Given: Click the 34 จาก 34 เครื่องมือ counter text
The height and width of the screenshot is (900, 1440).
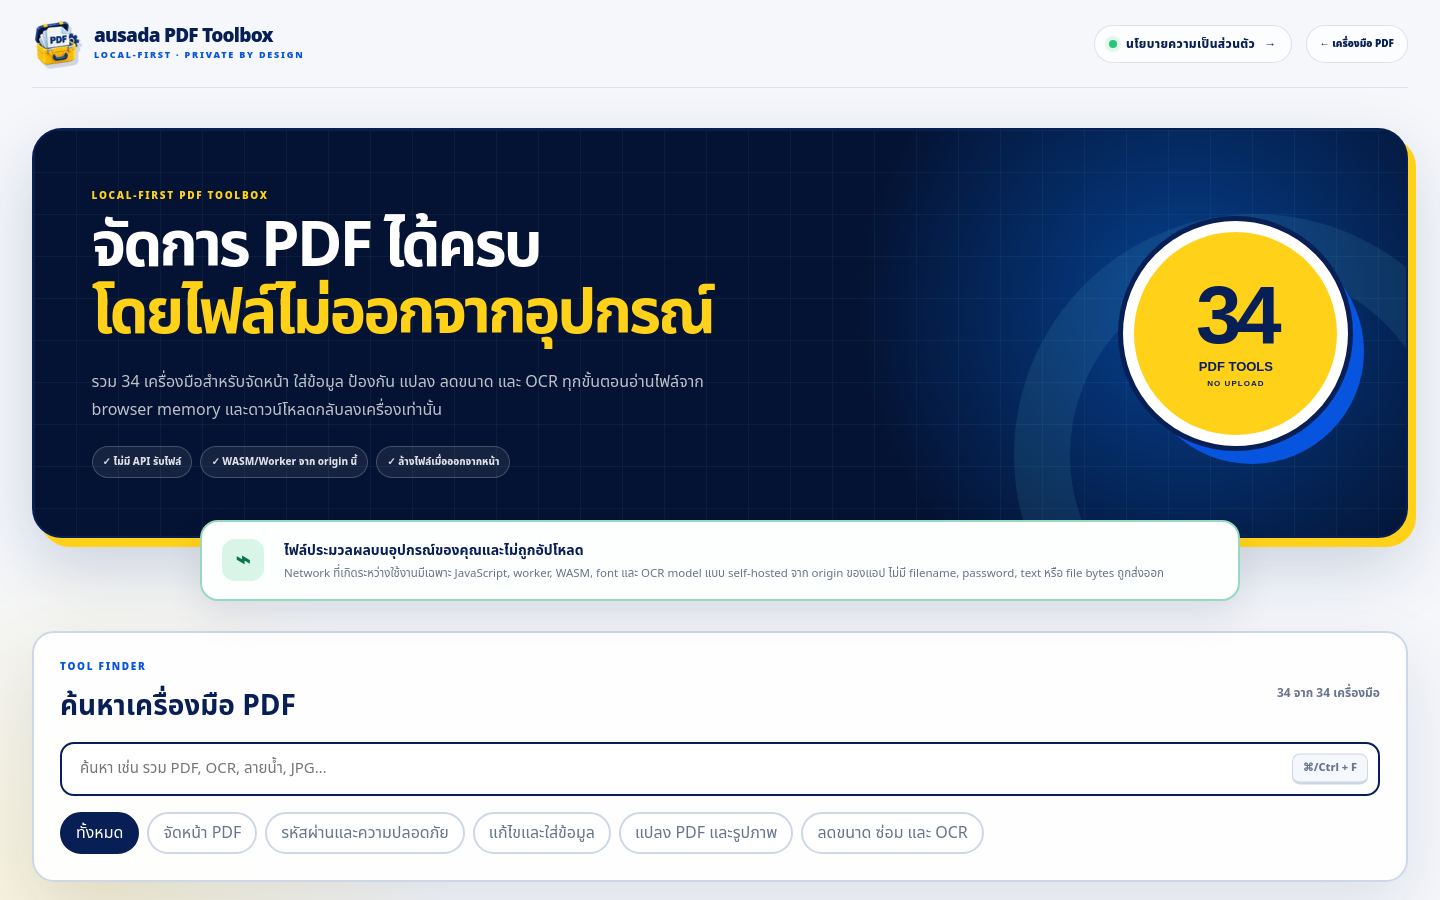Looking at the screenshot, I should coord(1328,693).
